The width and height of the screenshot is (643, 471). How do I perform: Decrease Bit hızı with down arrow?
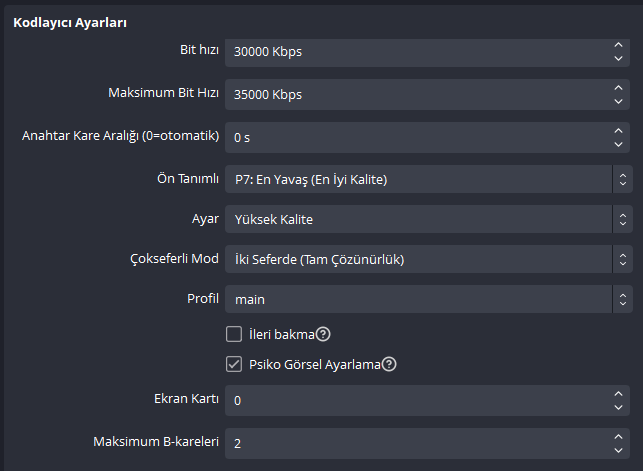pyautogui.click(x=616, y=59)
